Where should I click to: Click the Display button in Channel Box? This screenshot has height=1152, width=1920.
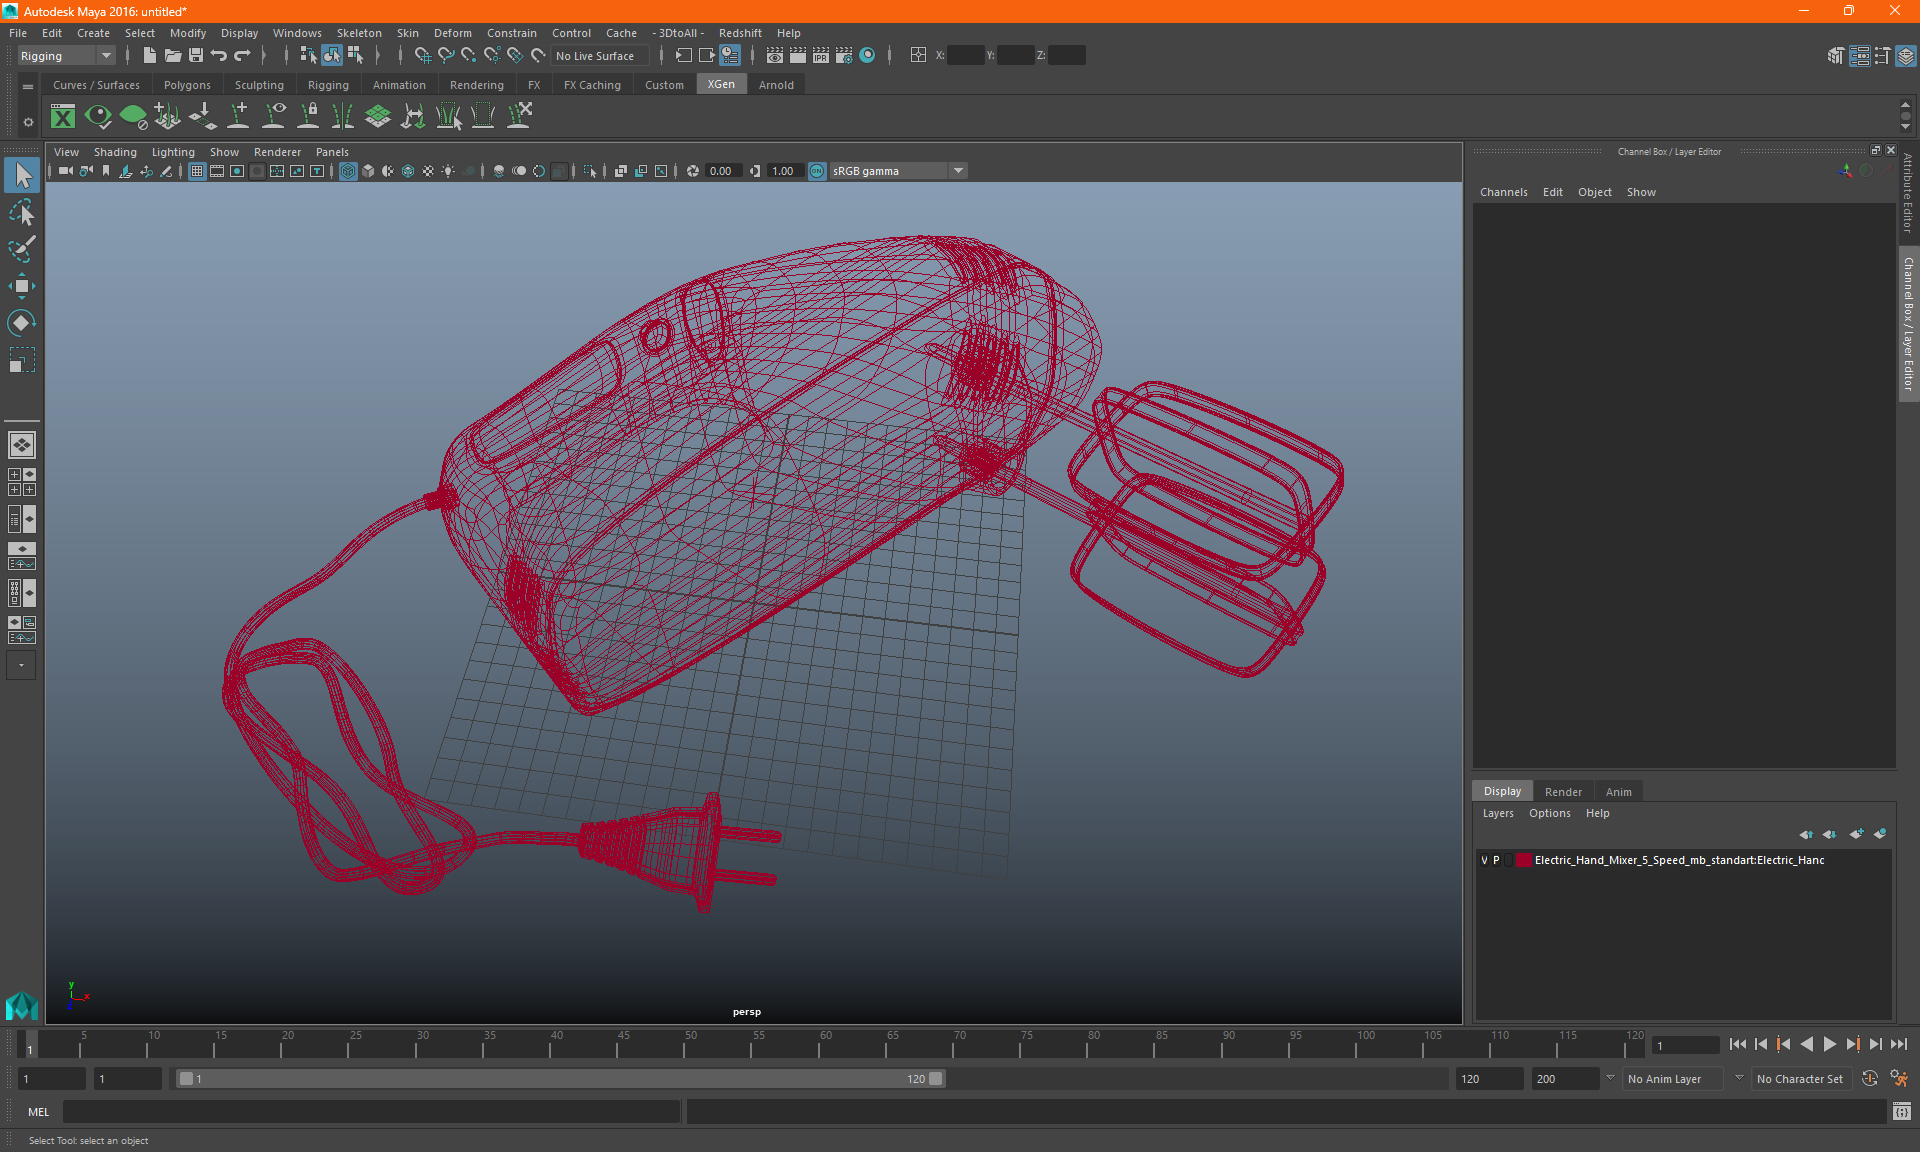[1503, 790]
